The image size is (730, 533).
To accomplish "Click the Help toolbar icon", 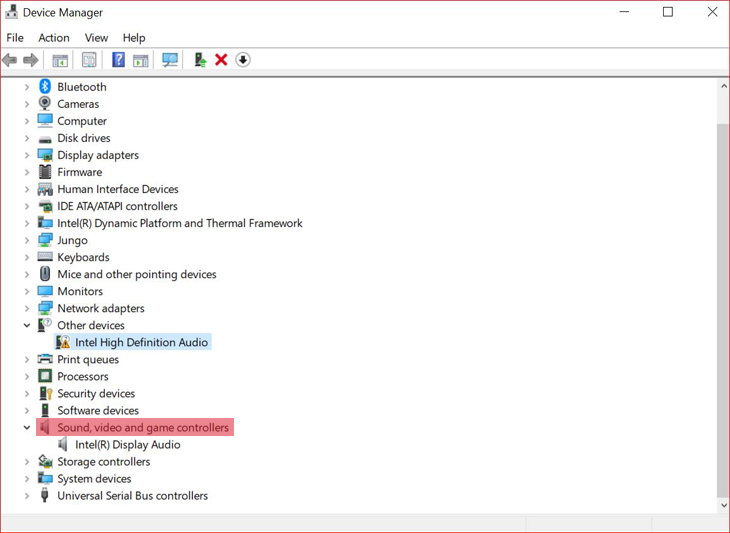I will [118, 60].
